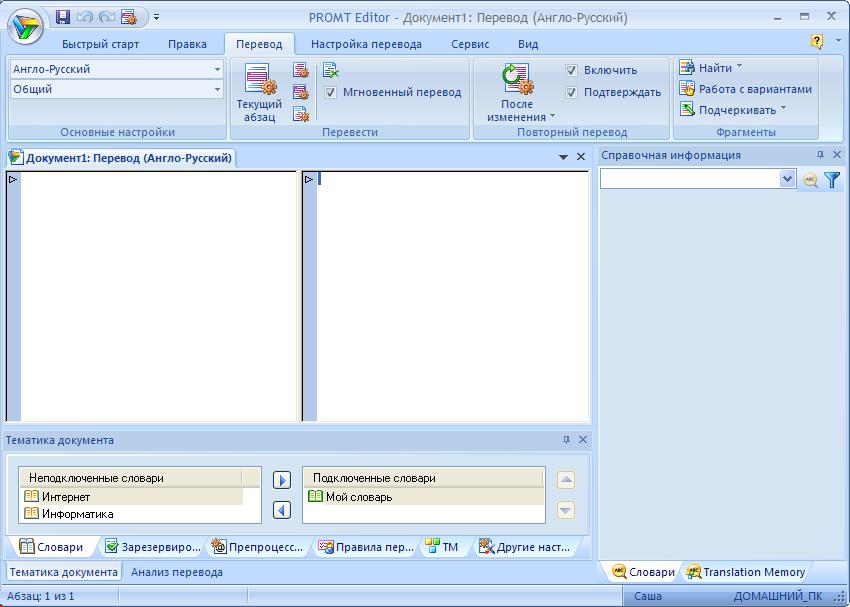
Task: Click the Справочная информация search input field
Action: click(x=690, y=179)
